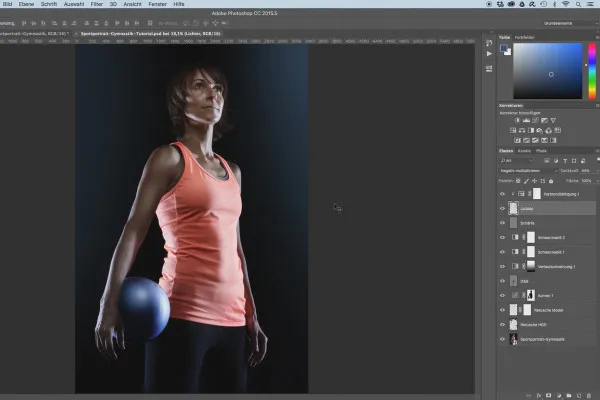Open the Farbe panel options menu
Viewport: 600px width, 400px height.
(x=597, y=38)
